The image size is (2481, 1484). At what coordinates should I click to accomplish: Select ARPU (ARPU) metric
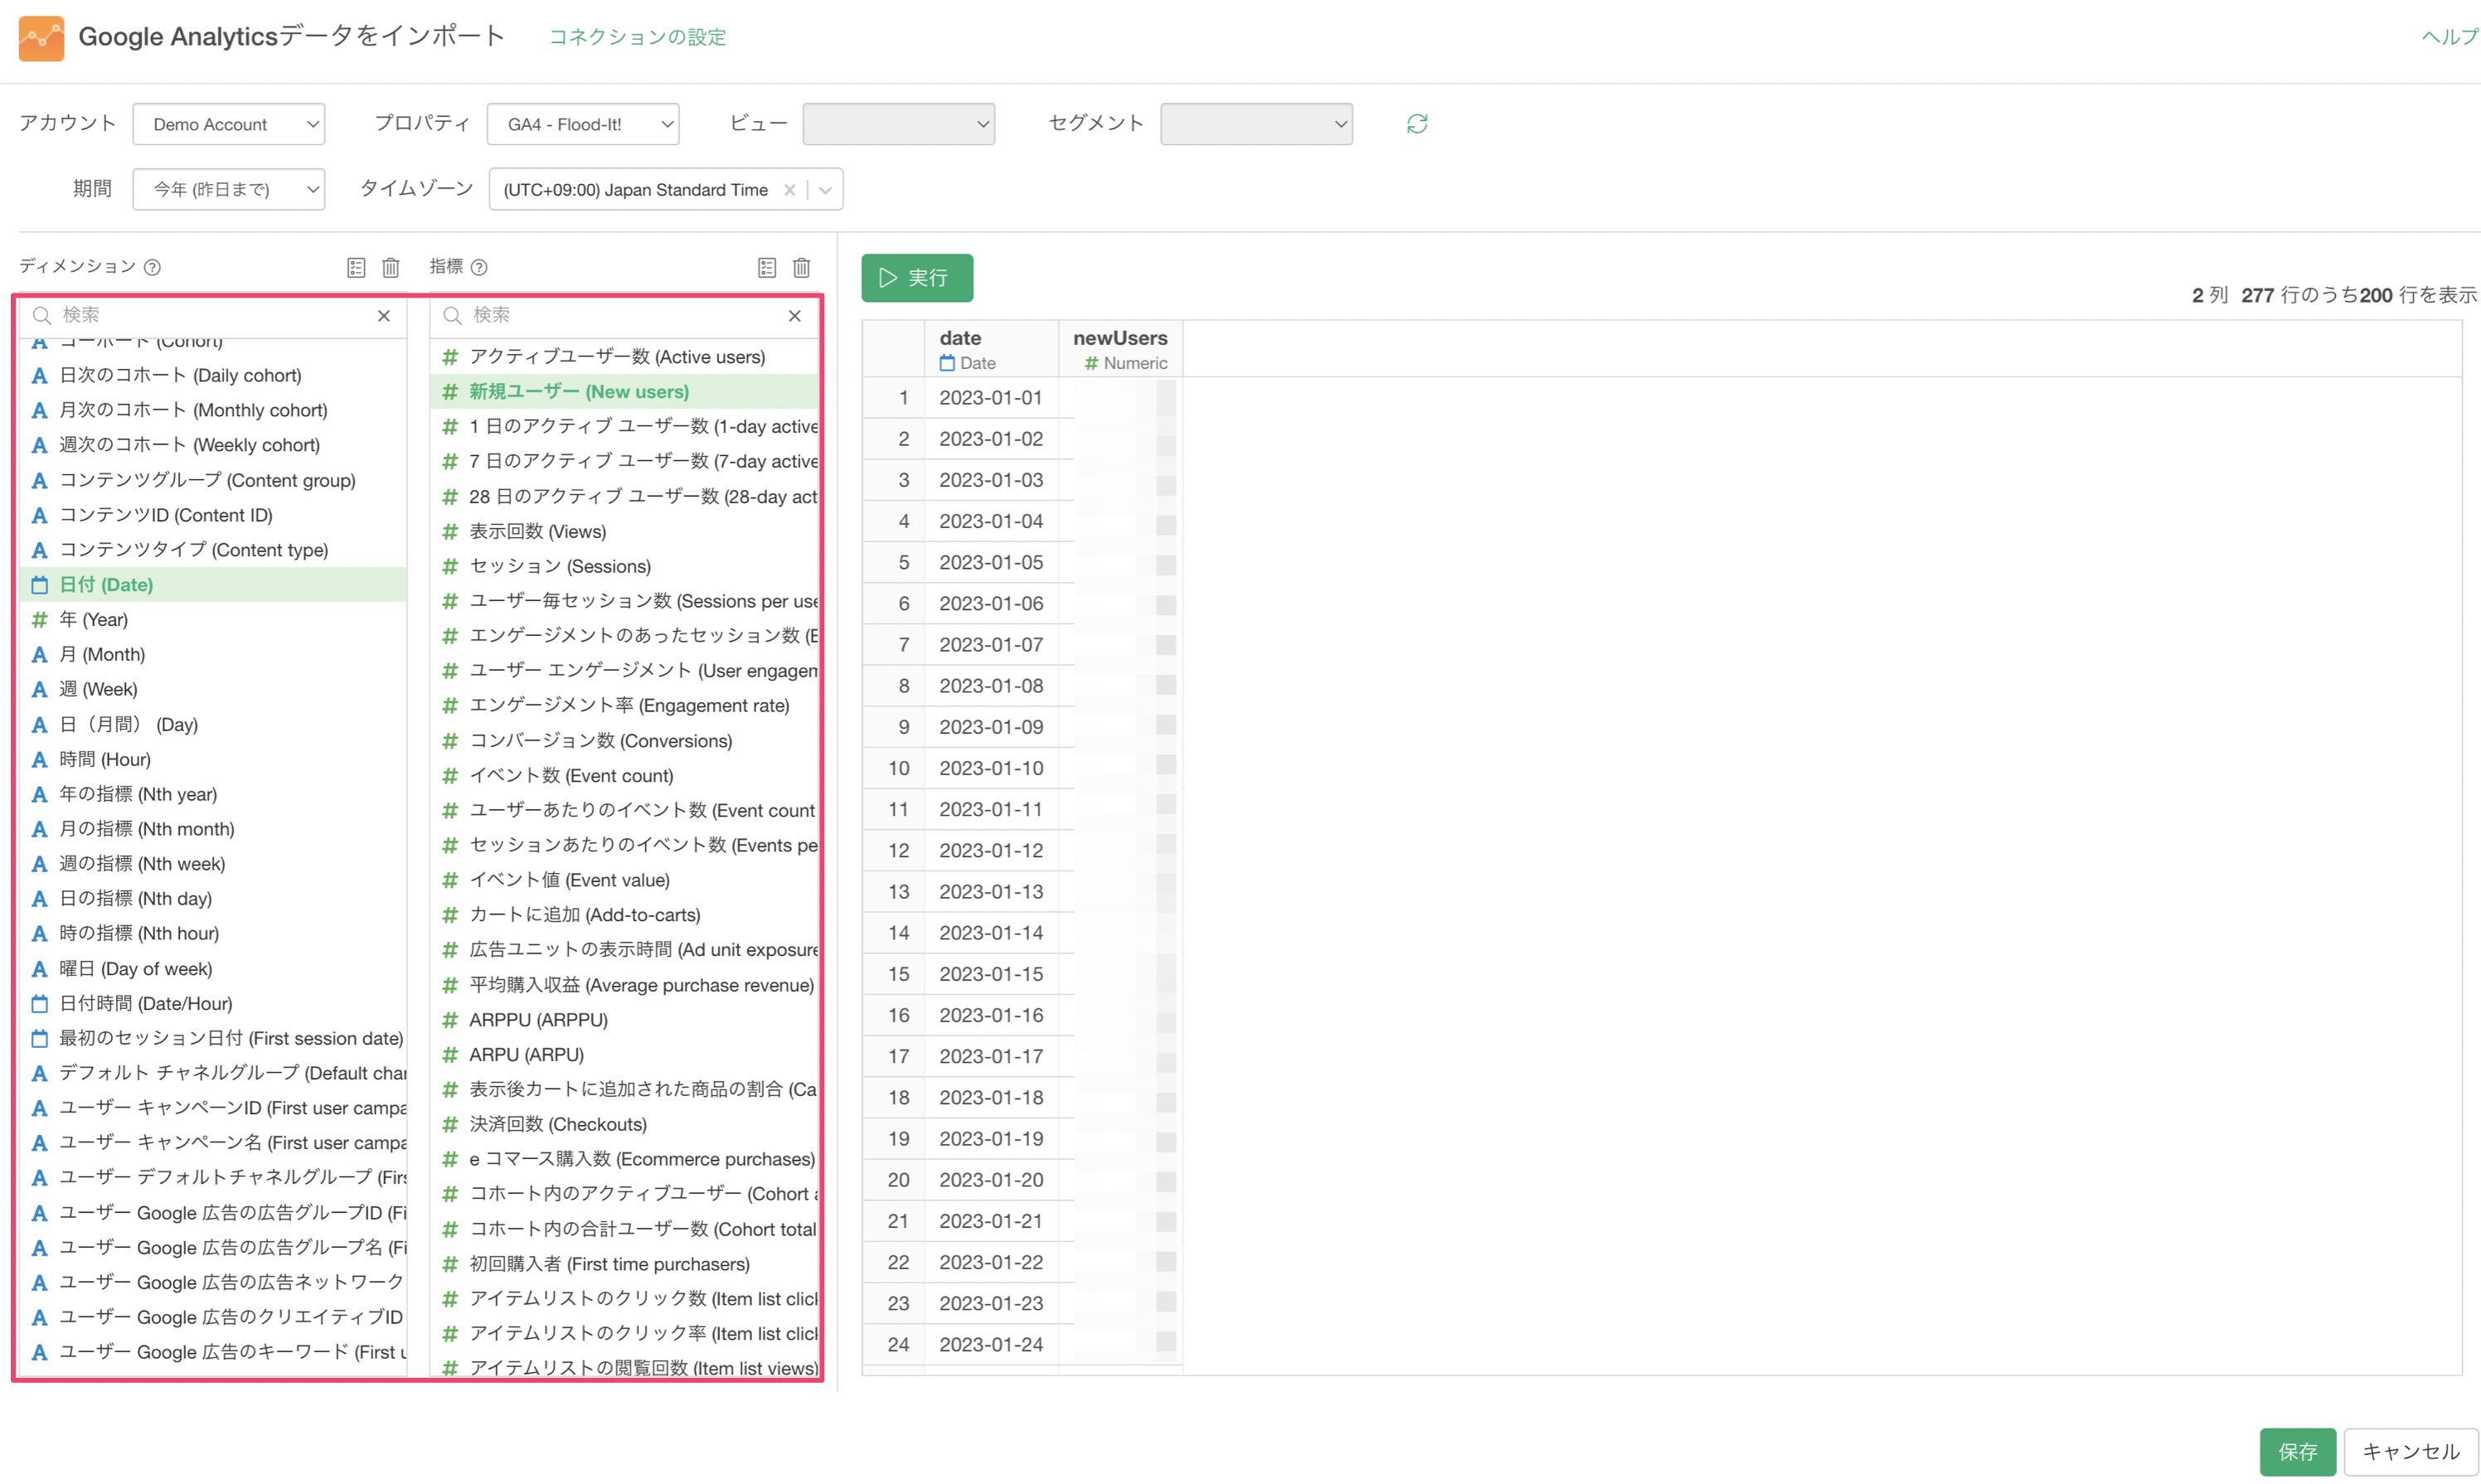pos(625,1055)
